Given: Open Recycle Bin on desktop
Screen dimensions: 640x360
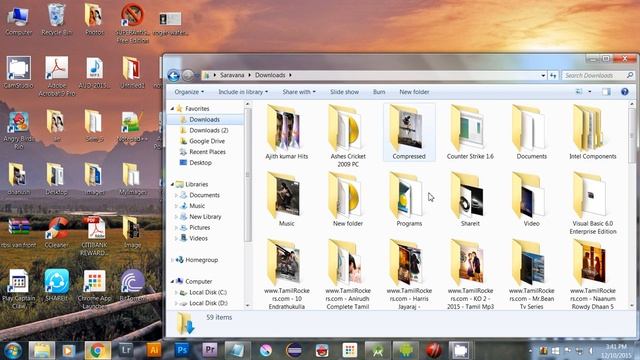Looking at the screenshot, I should (x=56, y=20).
